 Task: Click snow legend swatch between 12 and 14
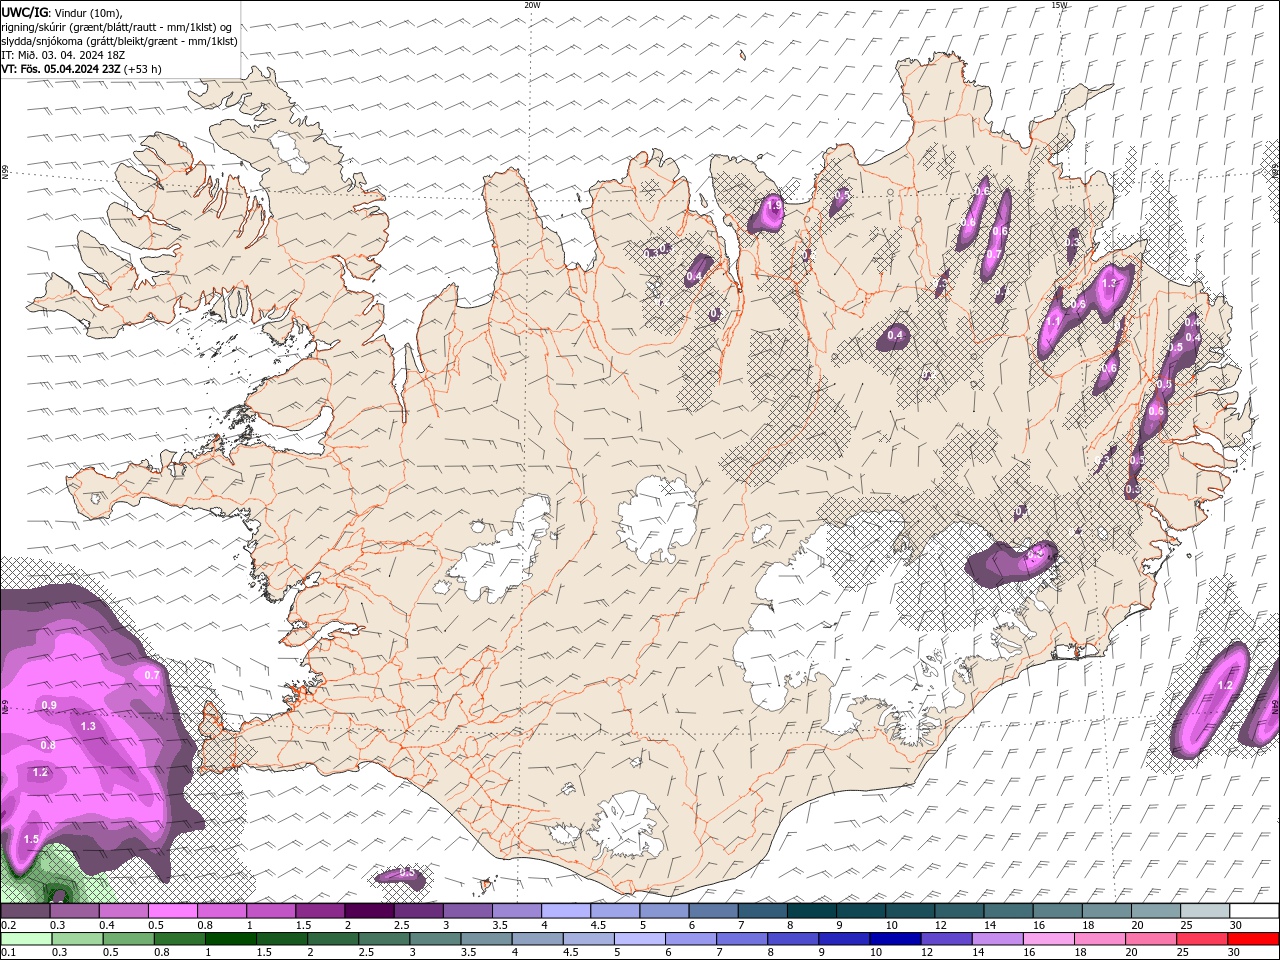click(959, 911)
